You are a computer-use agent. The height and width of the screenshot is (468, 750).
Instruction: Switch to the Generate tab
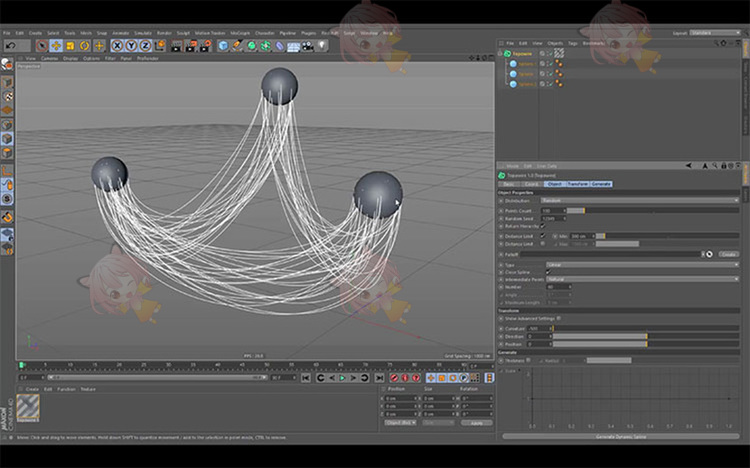pyautogui.click(x=601, y=184)
